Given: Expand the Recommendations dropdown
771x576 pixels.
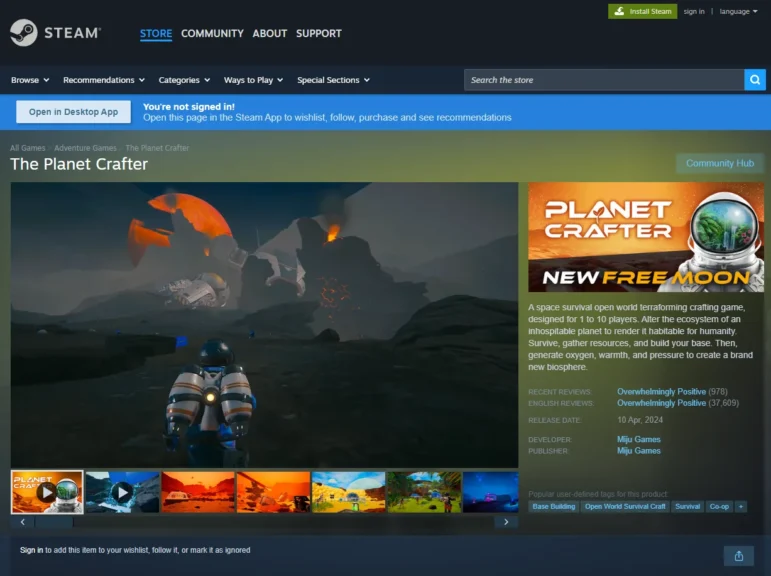Looking at the screenshot, I should pos(104,80).
